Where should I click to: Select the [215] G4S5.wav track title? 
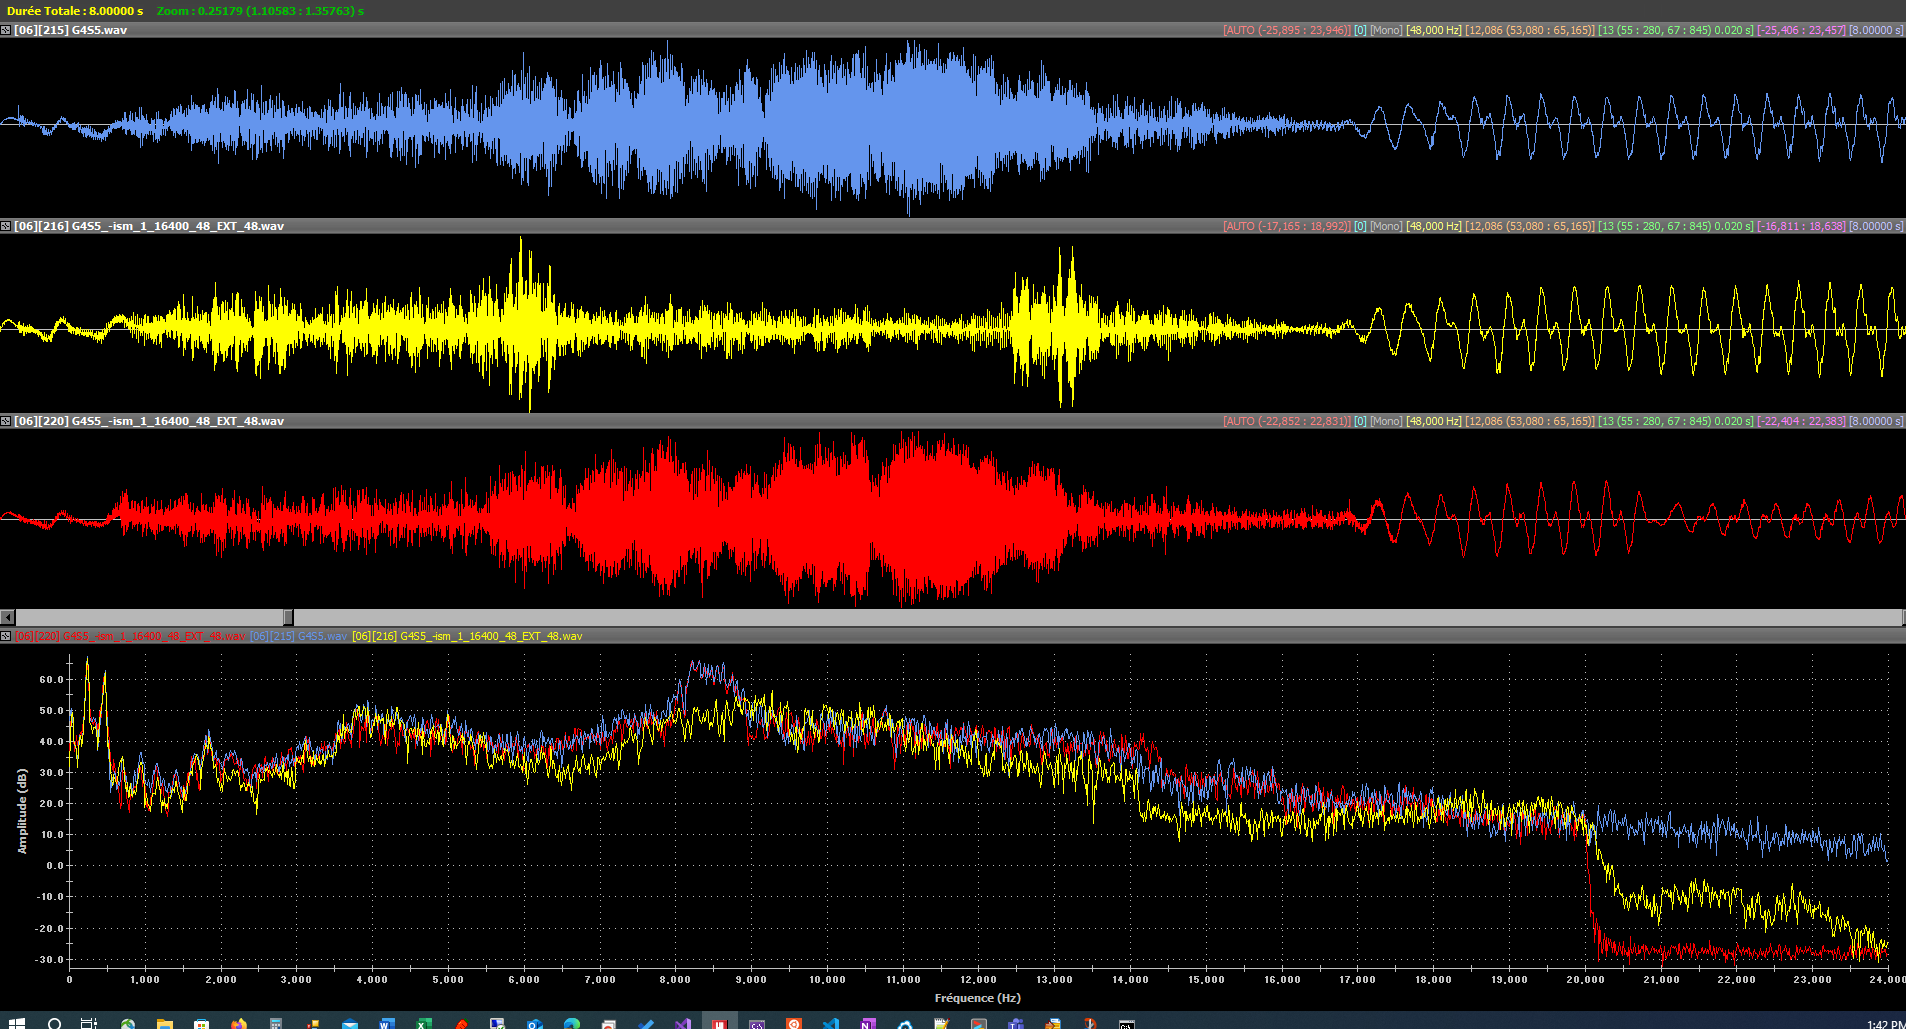(70, 30)
